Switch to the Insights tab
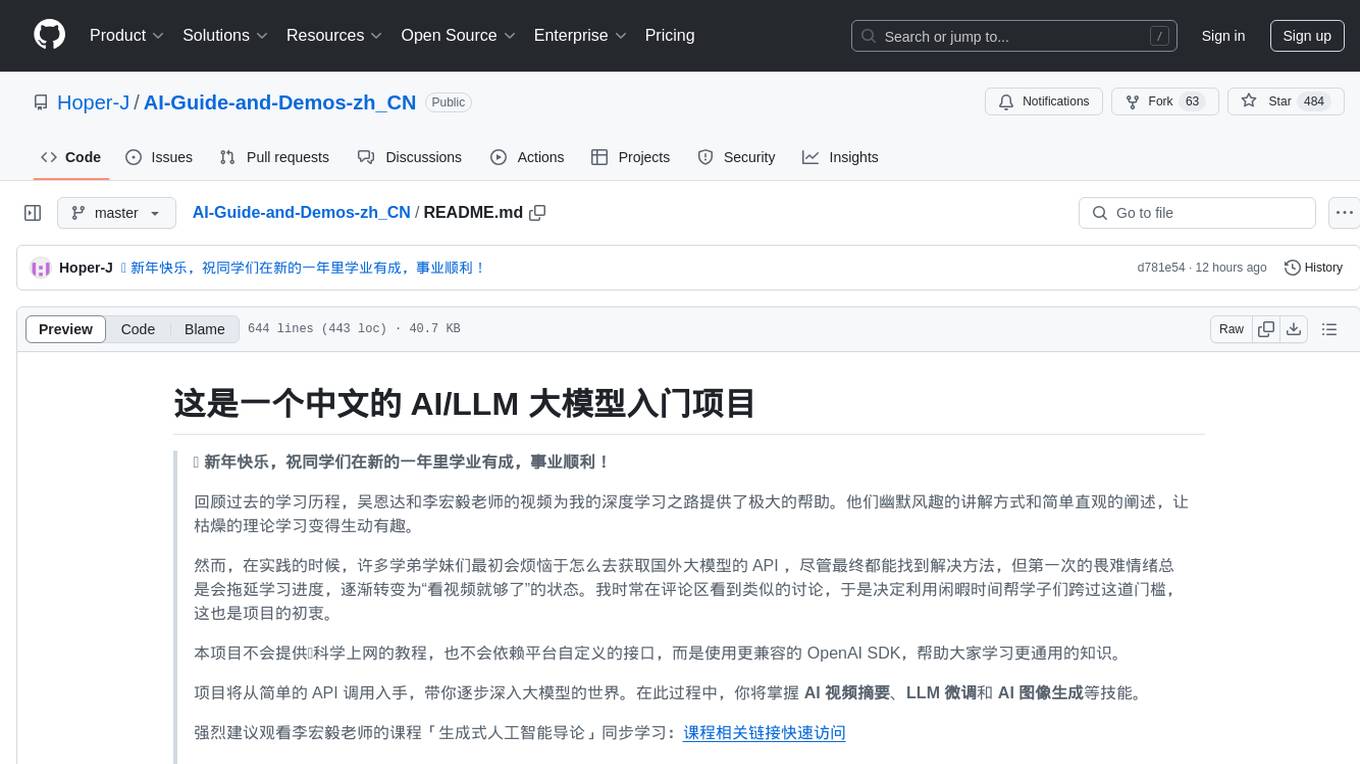The image size is (1360, 764). 840,157
